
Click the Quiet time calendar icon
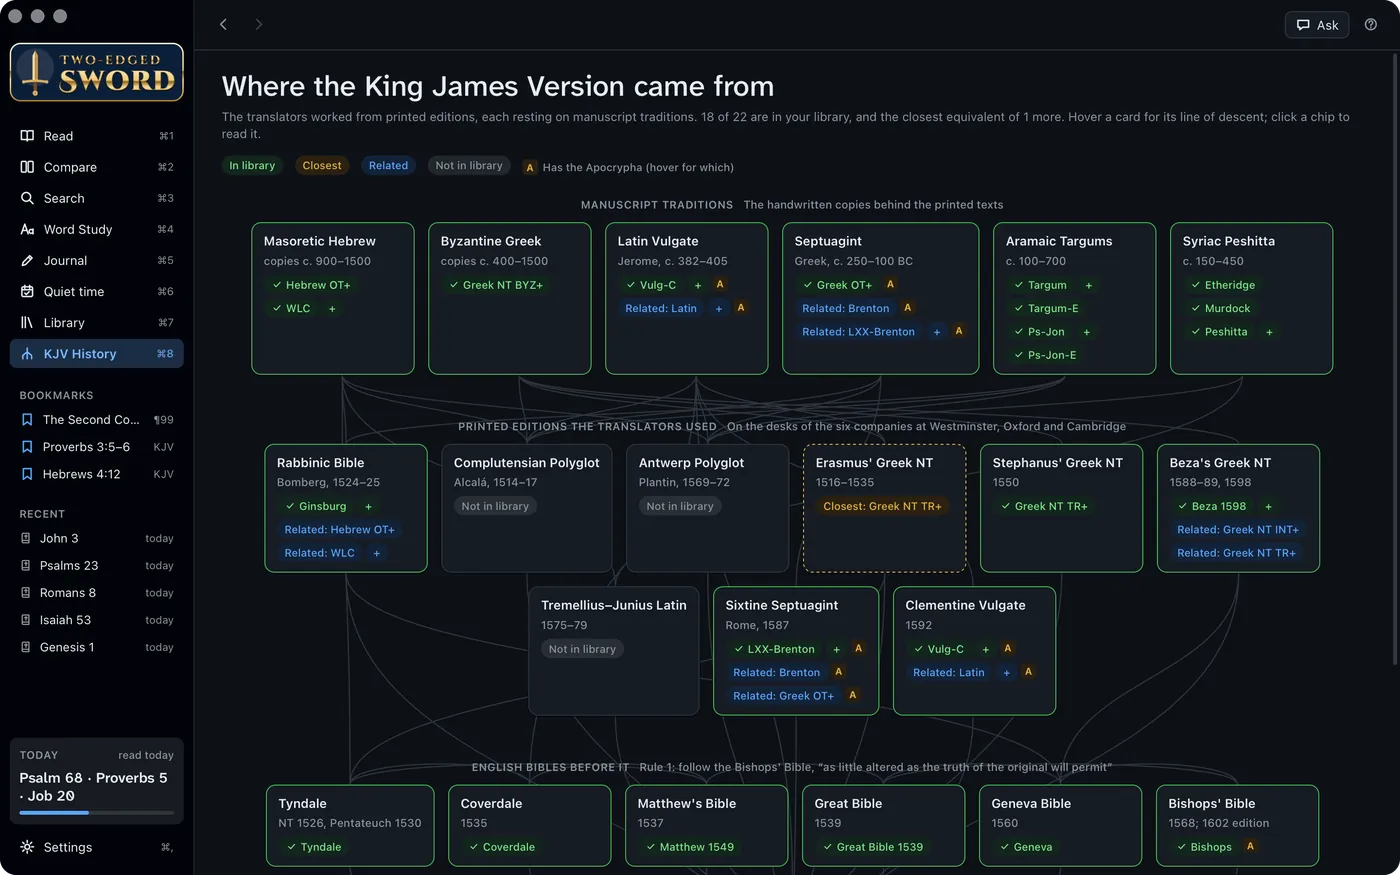[27, 292]
